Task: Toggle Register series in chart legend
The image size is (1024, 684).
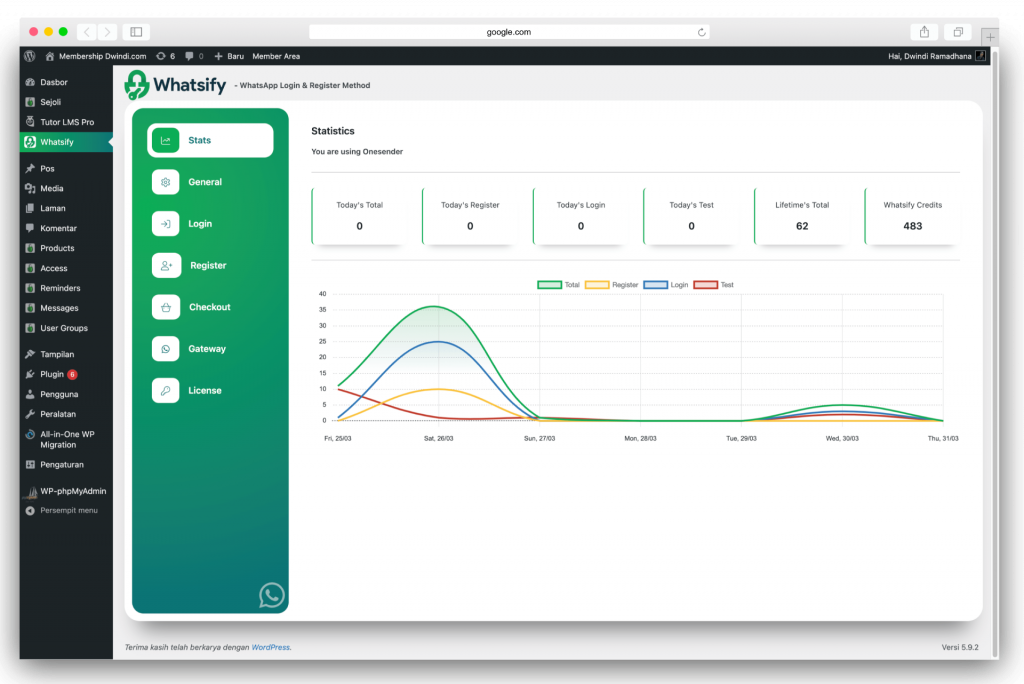Action: pyautogui.click(x=596, y=285)
